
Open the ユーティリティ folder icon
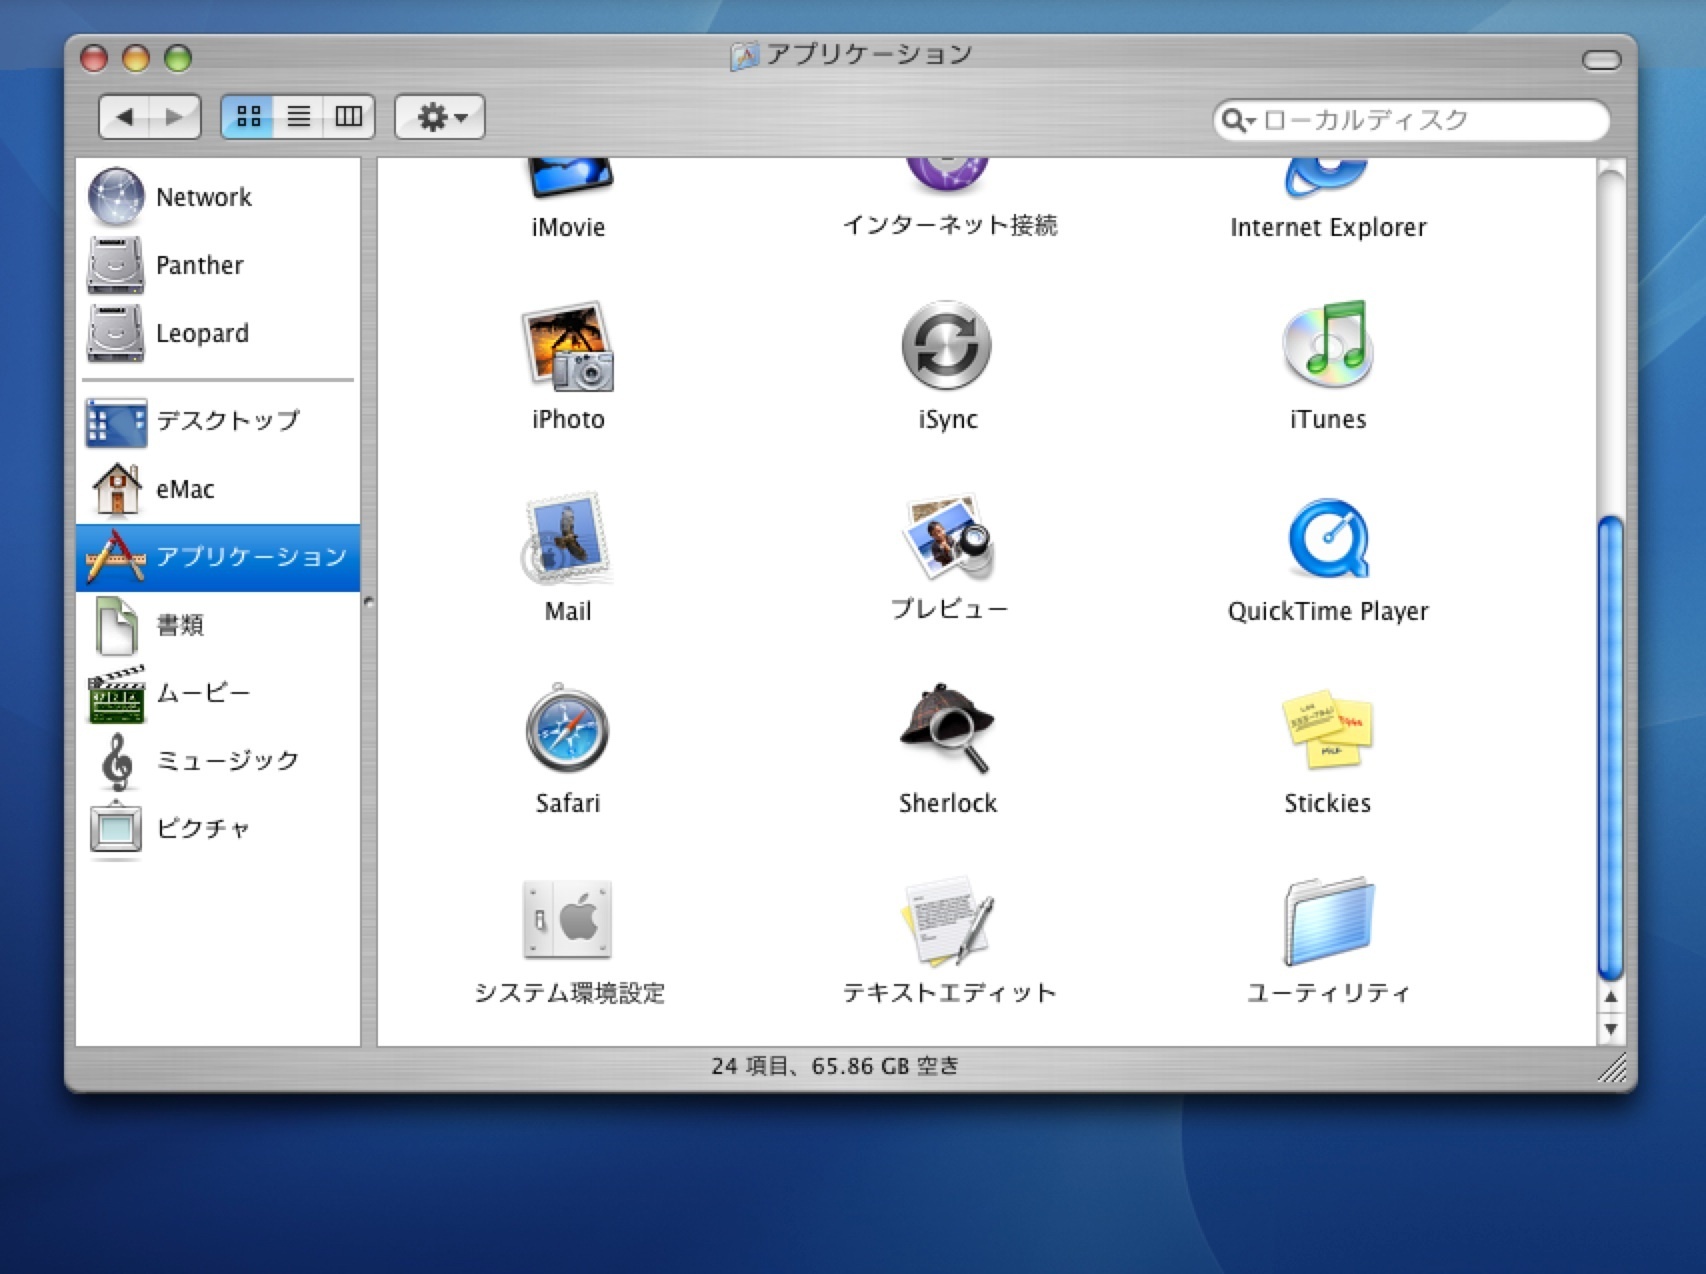point(1327,920)
